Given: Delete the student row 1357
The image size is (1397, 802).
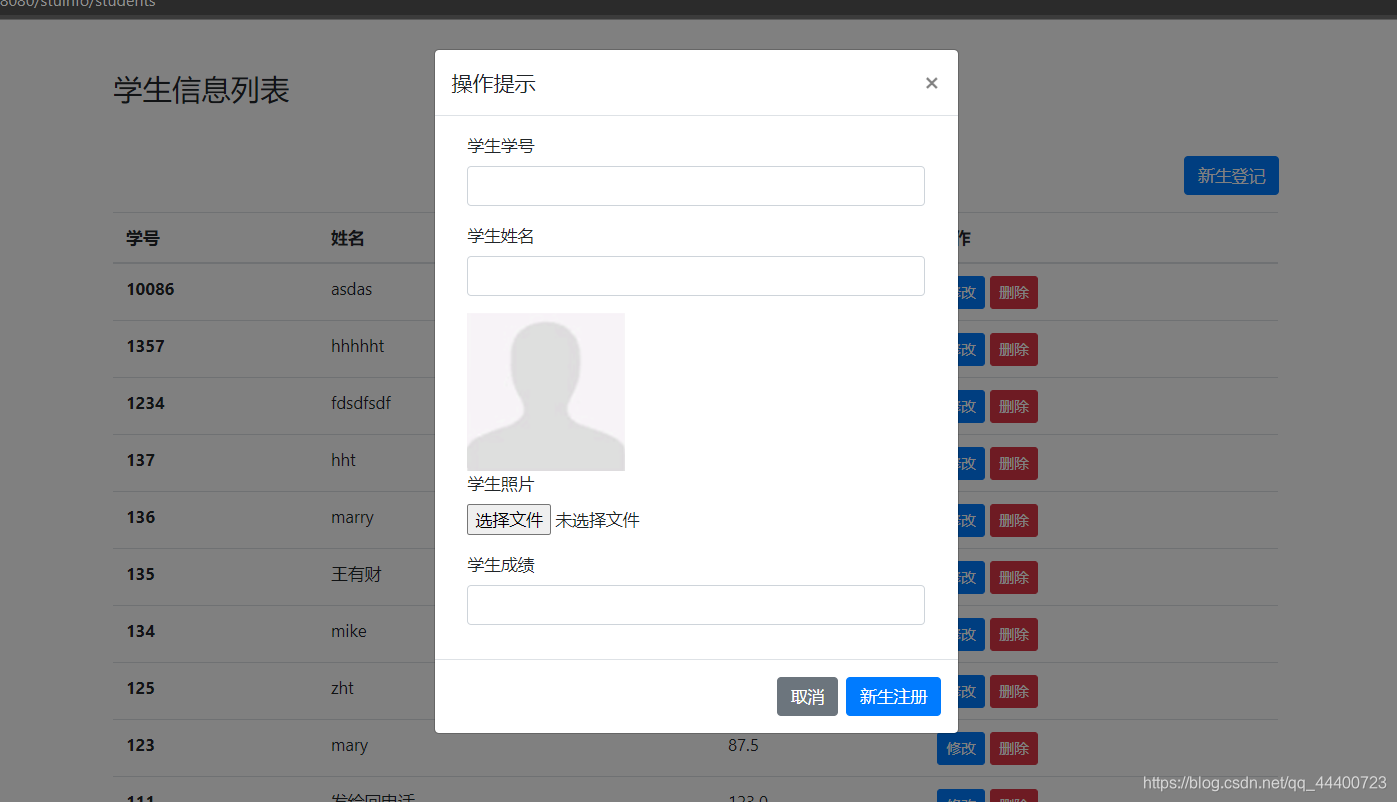Looking at the screenshot, I should [1014, 349].
